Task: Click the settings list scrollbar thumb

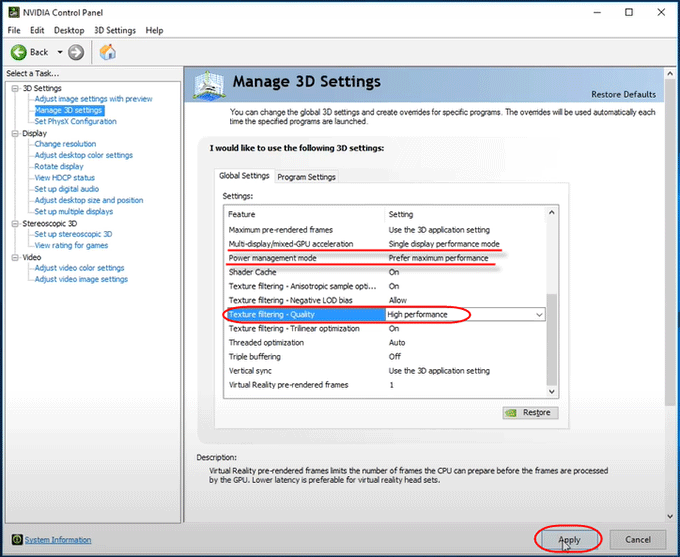Action: click(x=552, y=340)
